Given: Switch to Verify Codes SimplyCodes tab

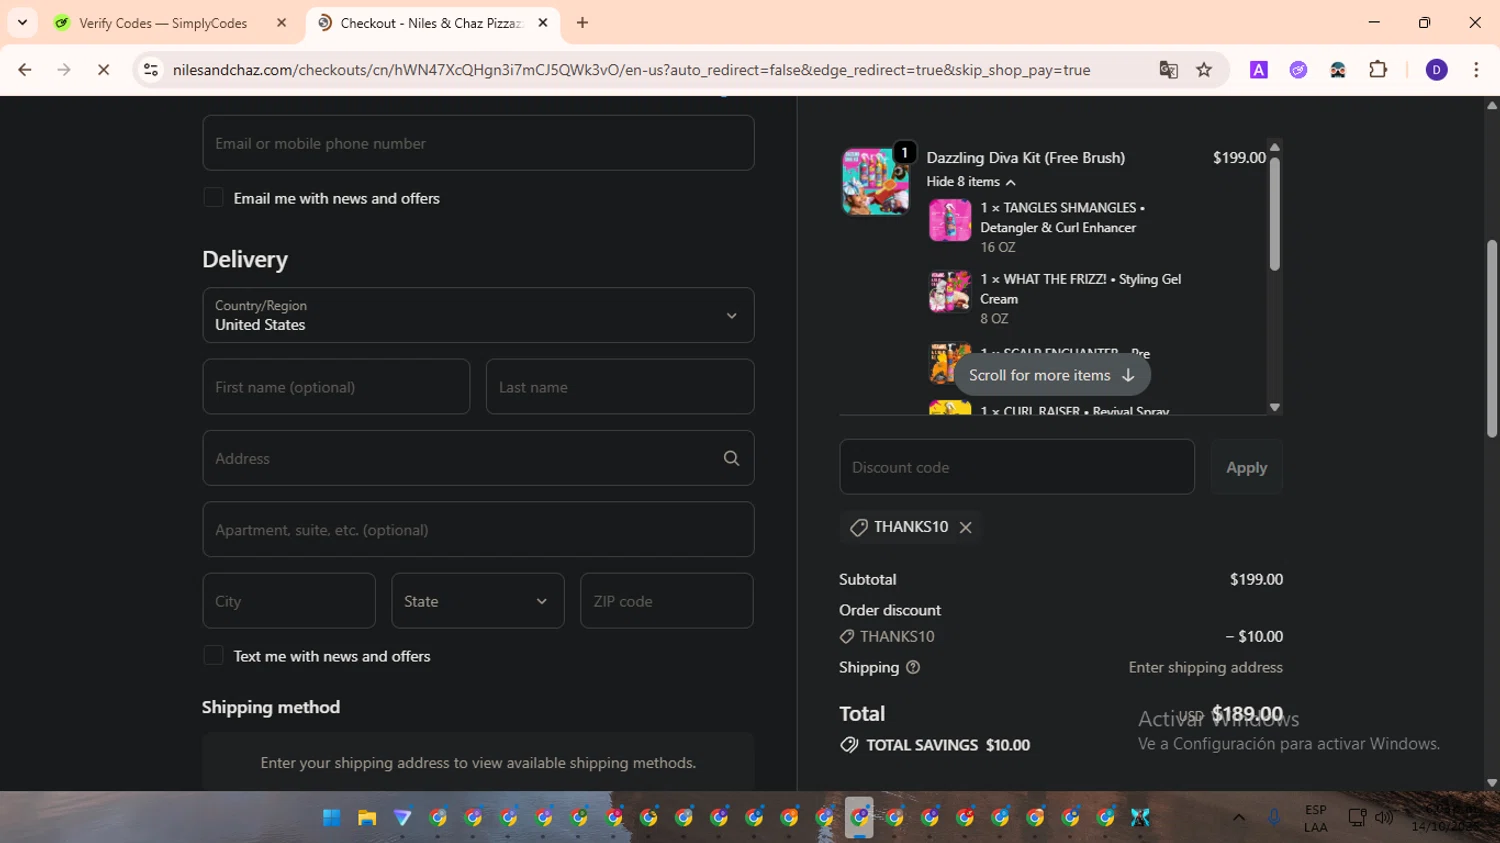Looking at the screenshot, I should pos(163,23).
